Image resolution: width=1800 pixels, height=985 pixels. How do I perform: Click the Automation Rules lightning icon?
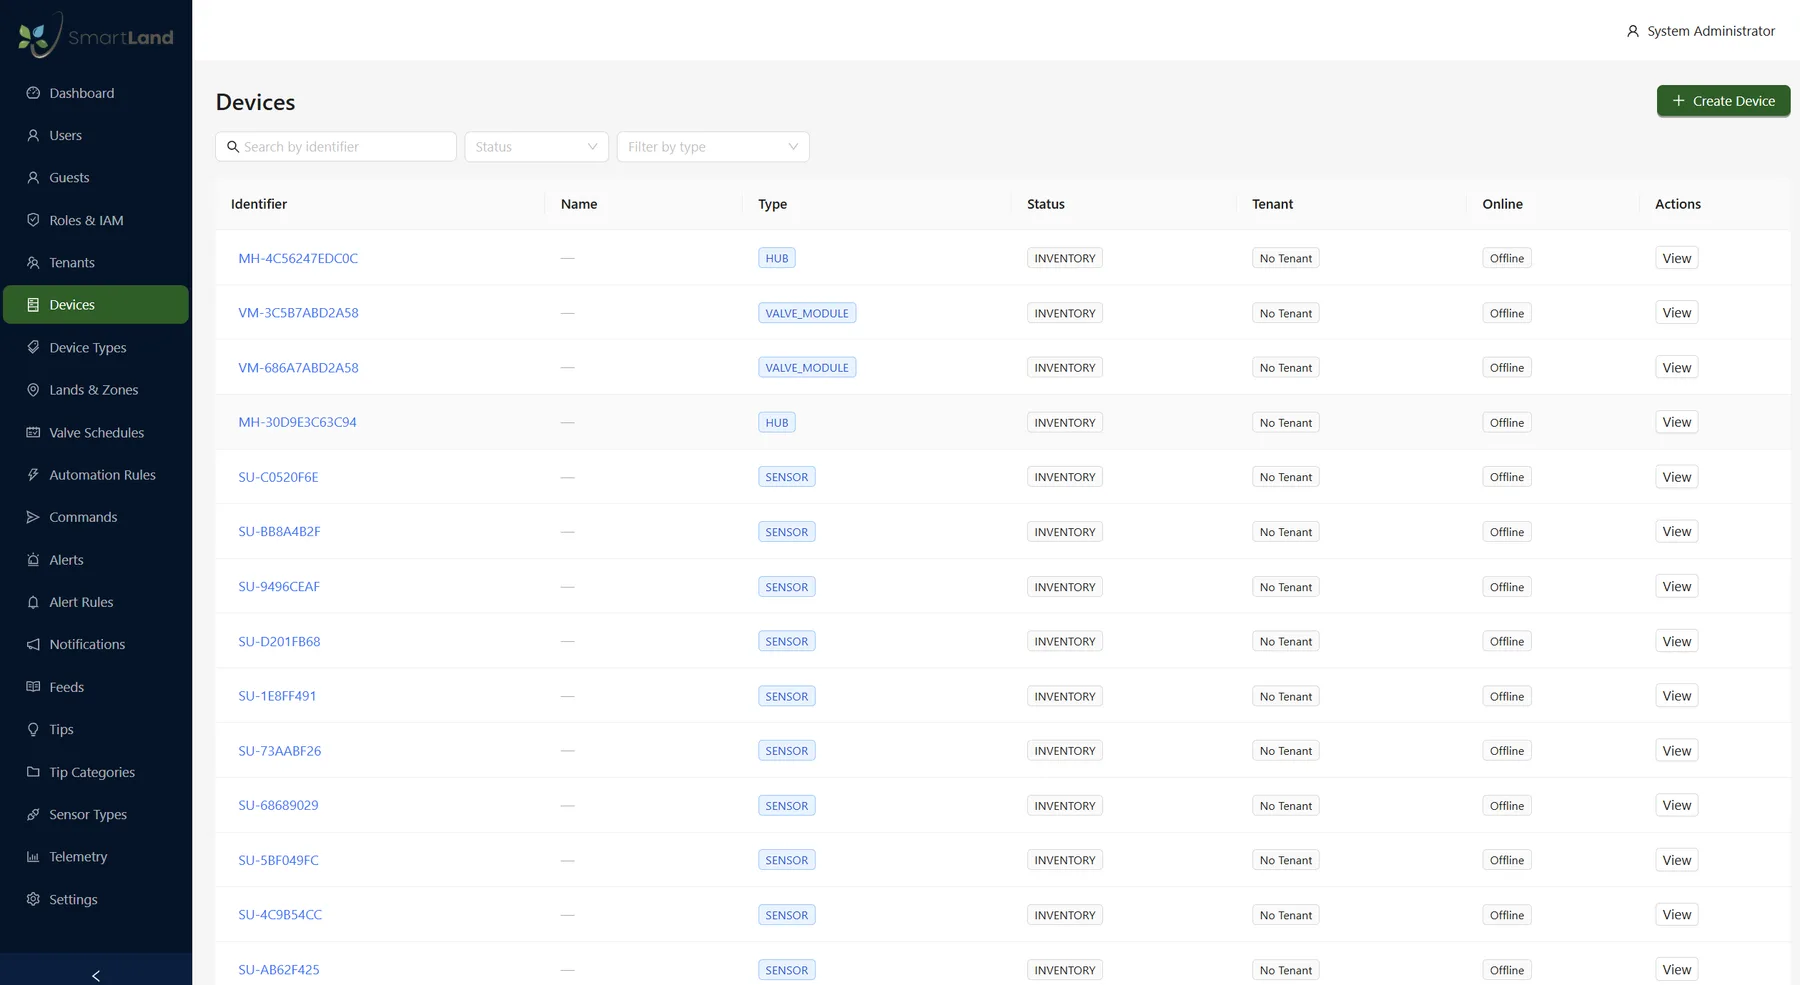tap(33, 475)
